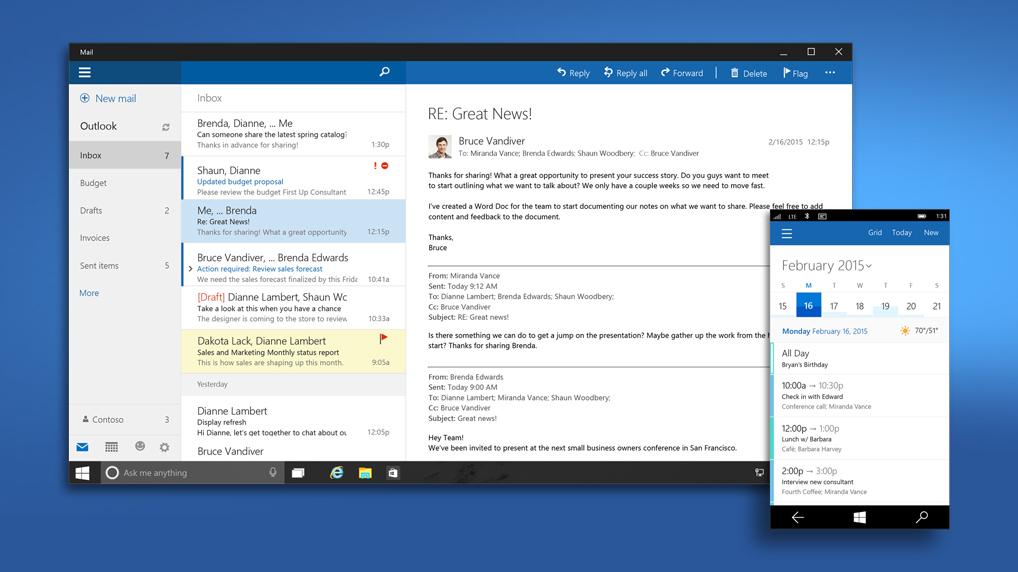The height and width of the screenshot is (572, 1018).
Task: Click the Inbox header in message list
Action: tap(210, 98)
